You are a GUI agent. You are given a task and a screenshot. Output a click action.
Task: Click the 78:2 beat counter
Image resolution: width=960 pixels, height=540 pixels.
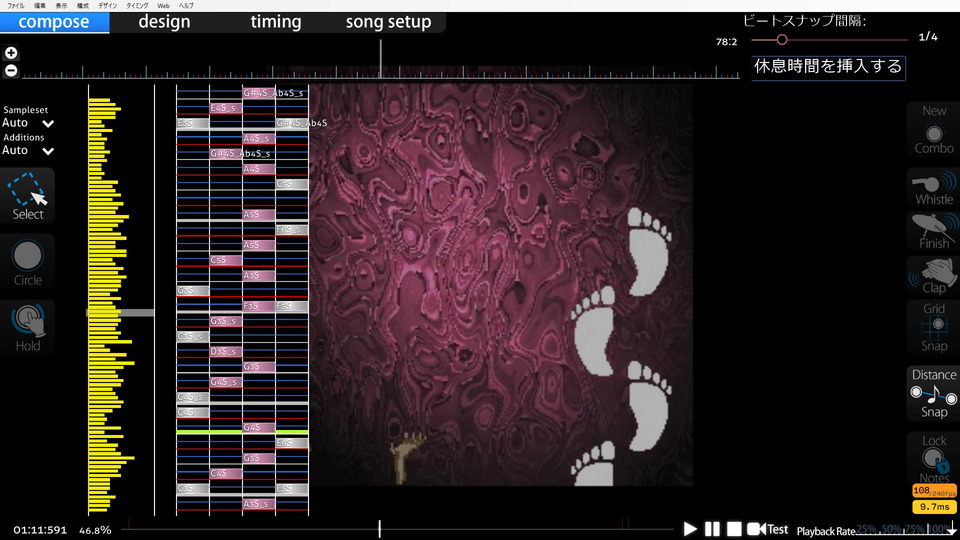[x=726, y=42]
